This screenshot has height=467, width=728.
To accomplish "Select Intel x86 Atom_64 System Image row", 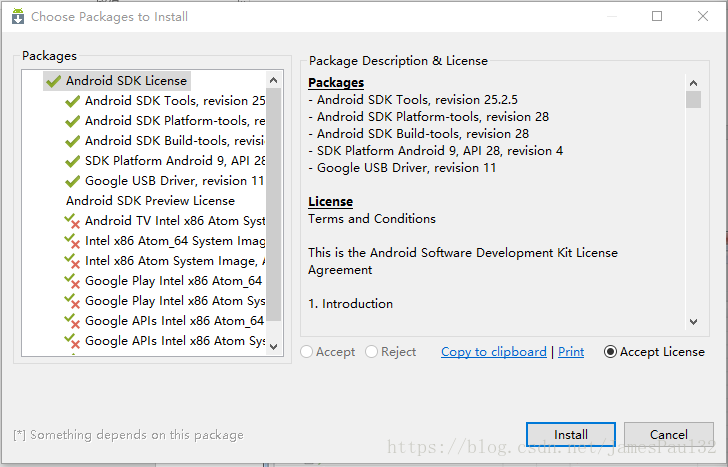I will (165, 240).
